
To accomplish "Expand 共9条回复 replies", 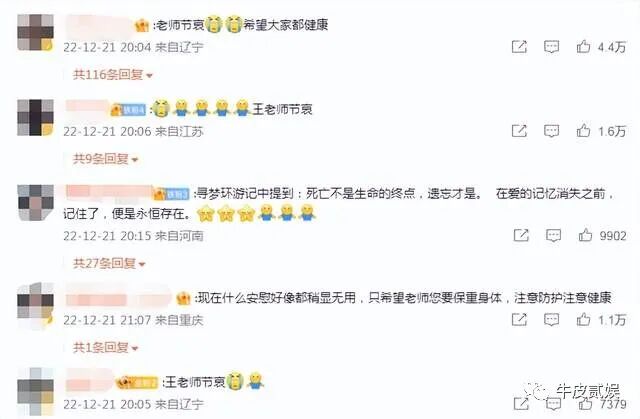I will coord(106,159).
